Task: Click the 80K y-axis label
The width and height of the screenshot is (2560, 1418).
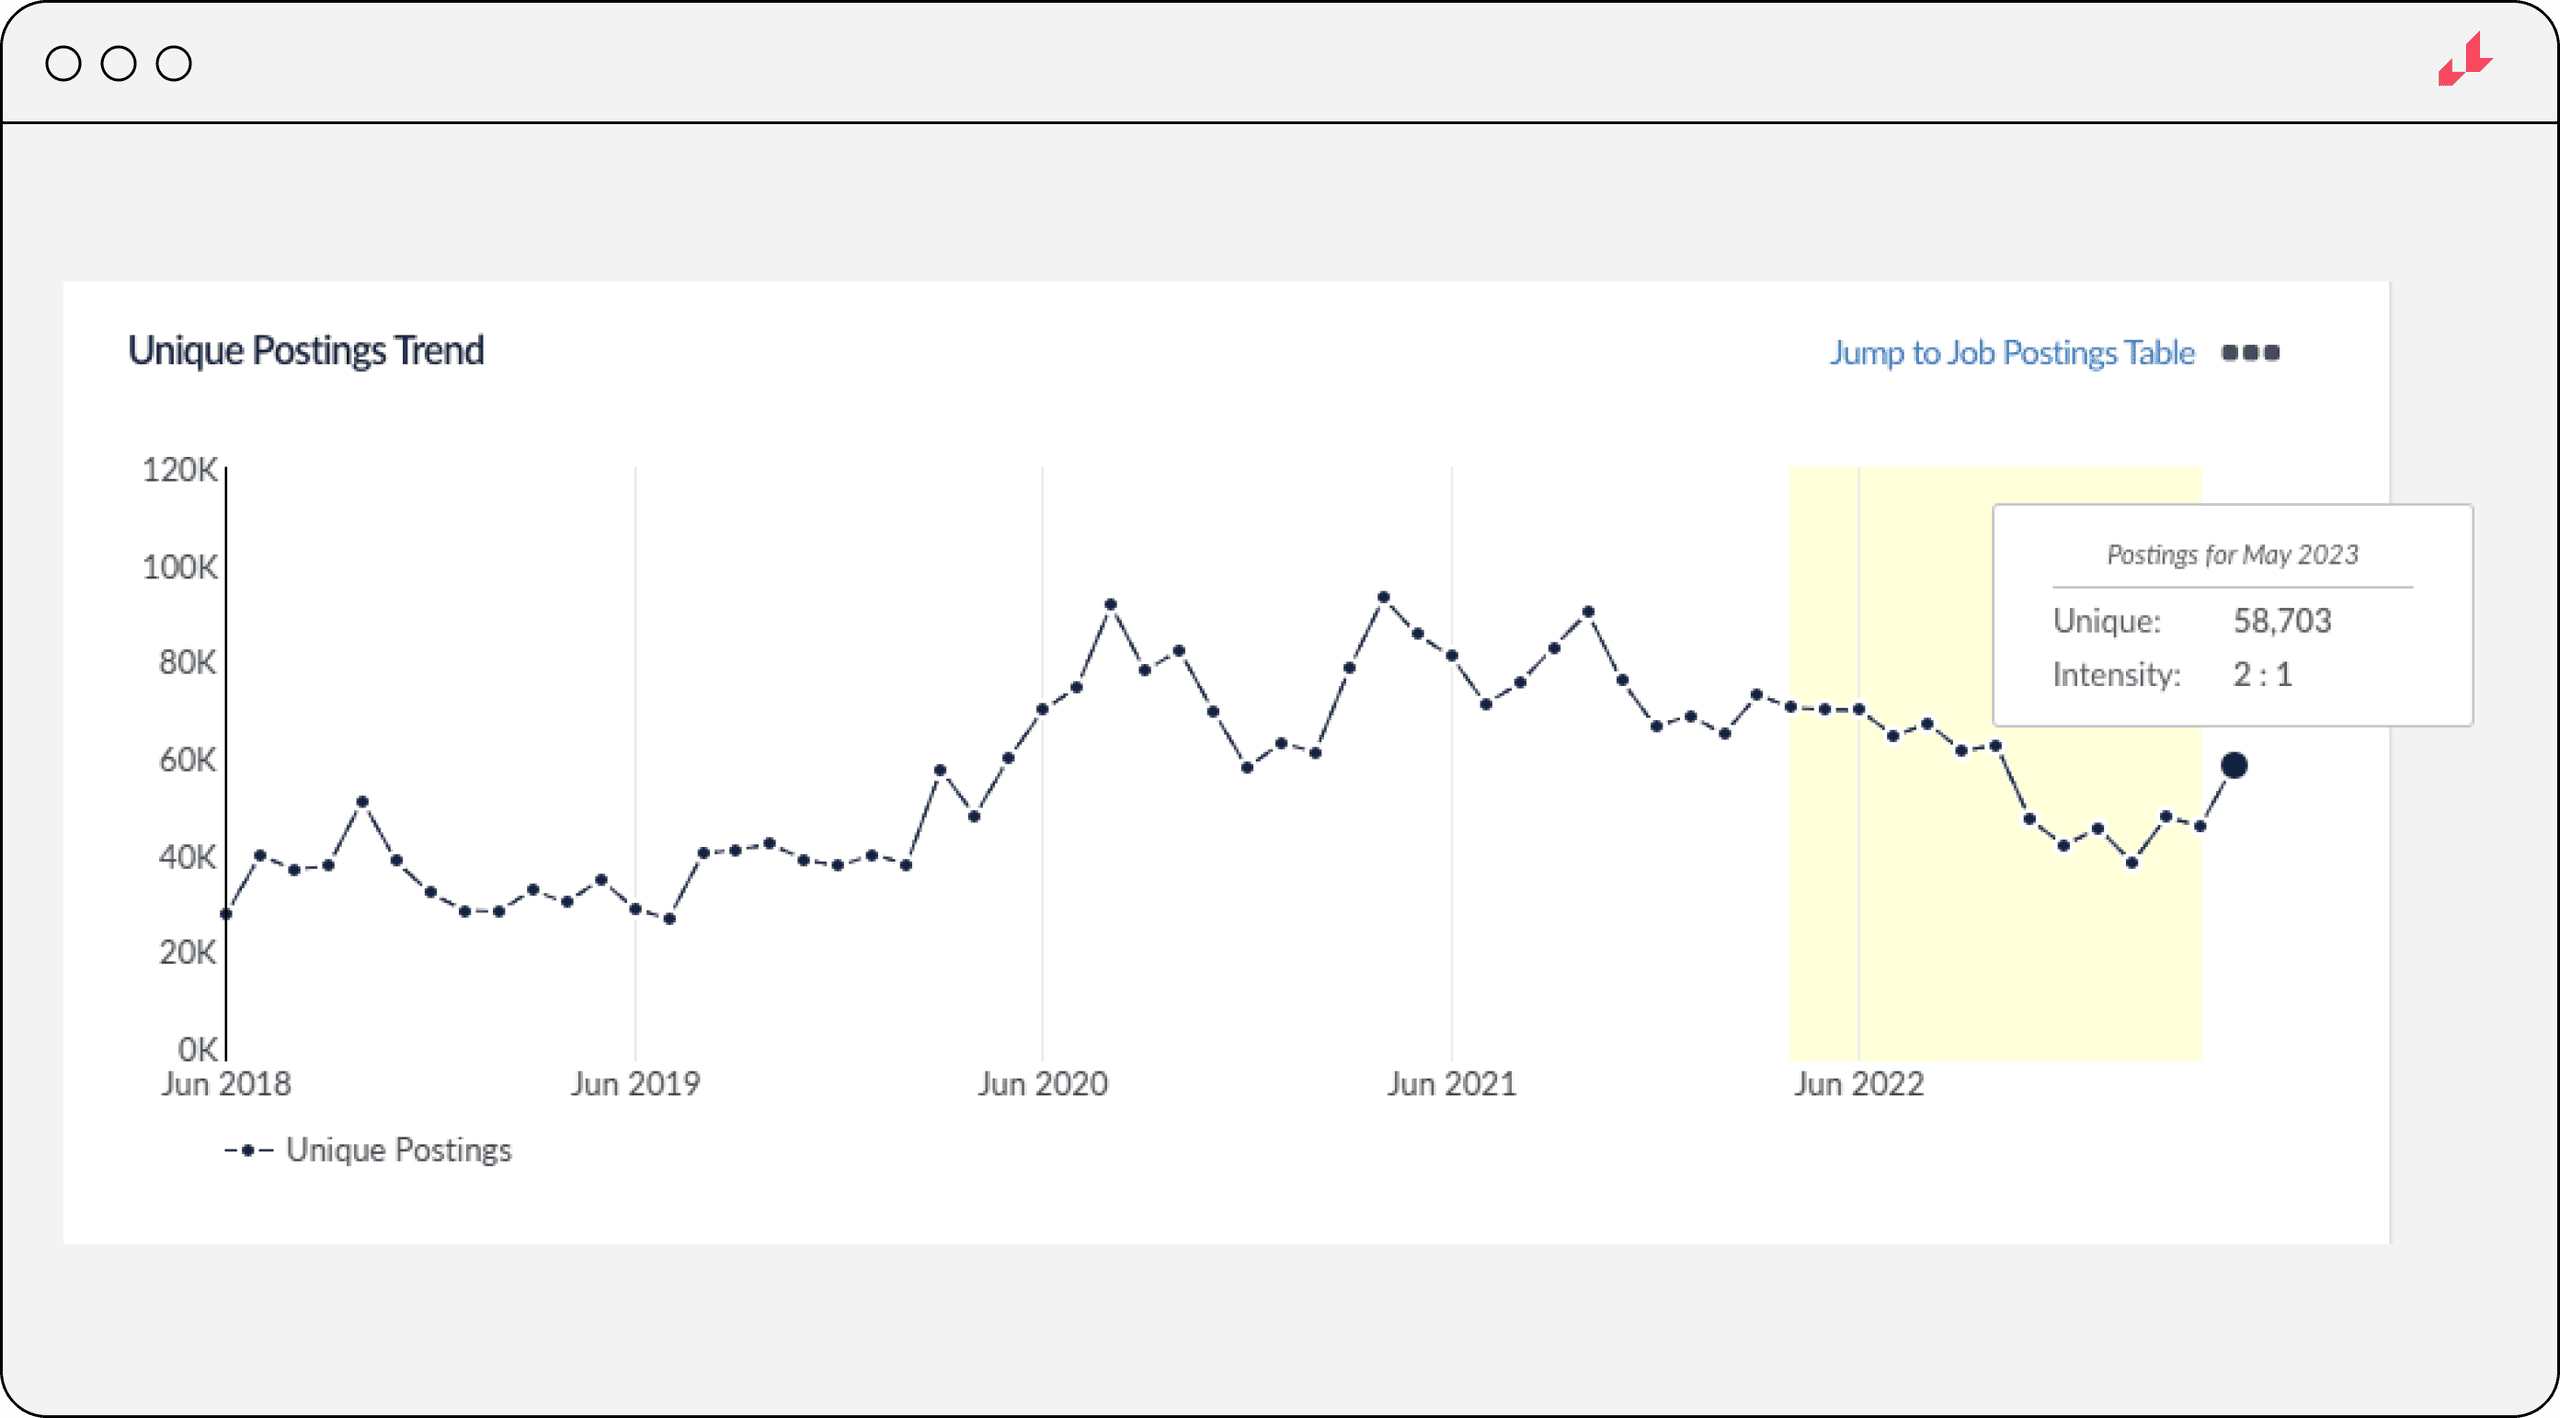Action: [x=188, y=662]
